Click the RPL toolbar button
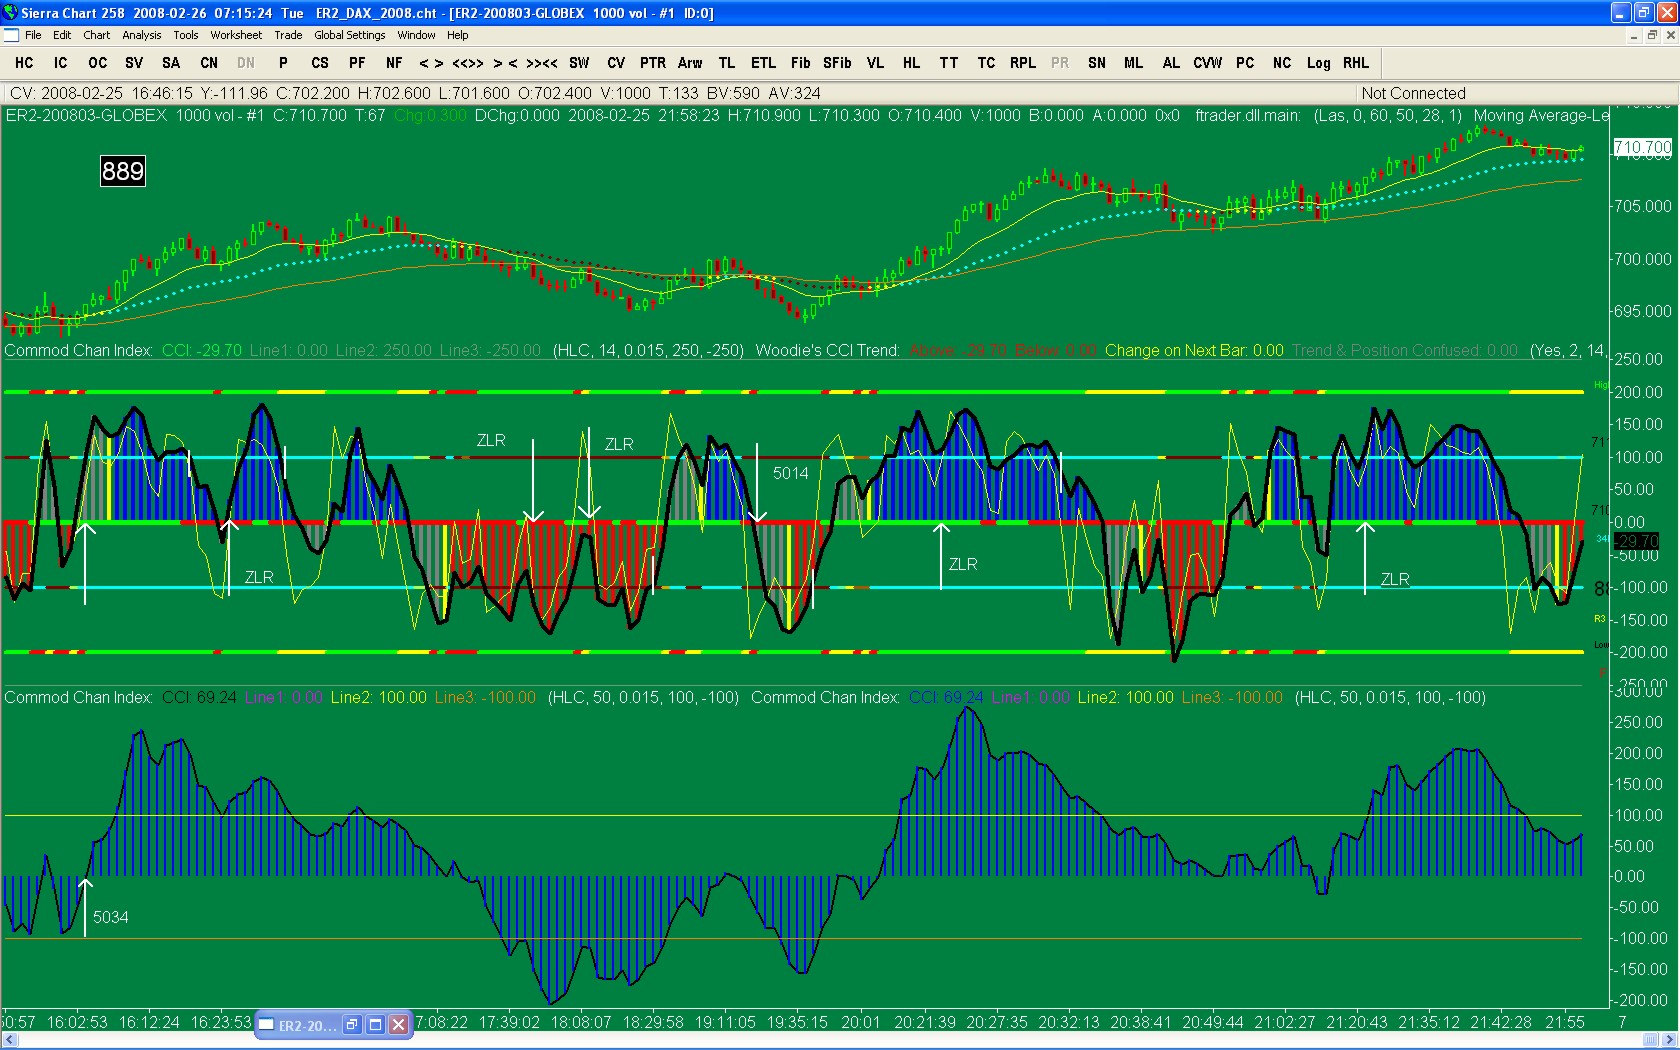 [x=1023, y=63]
